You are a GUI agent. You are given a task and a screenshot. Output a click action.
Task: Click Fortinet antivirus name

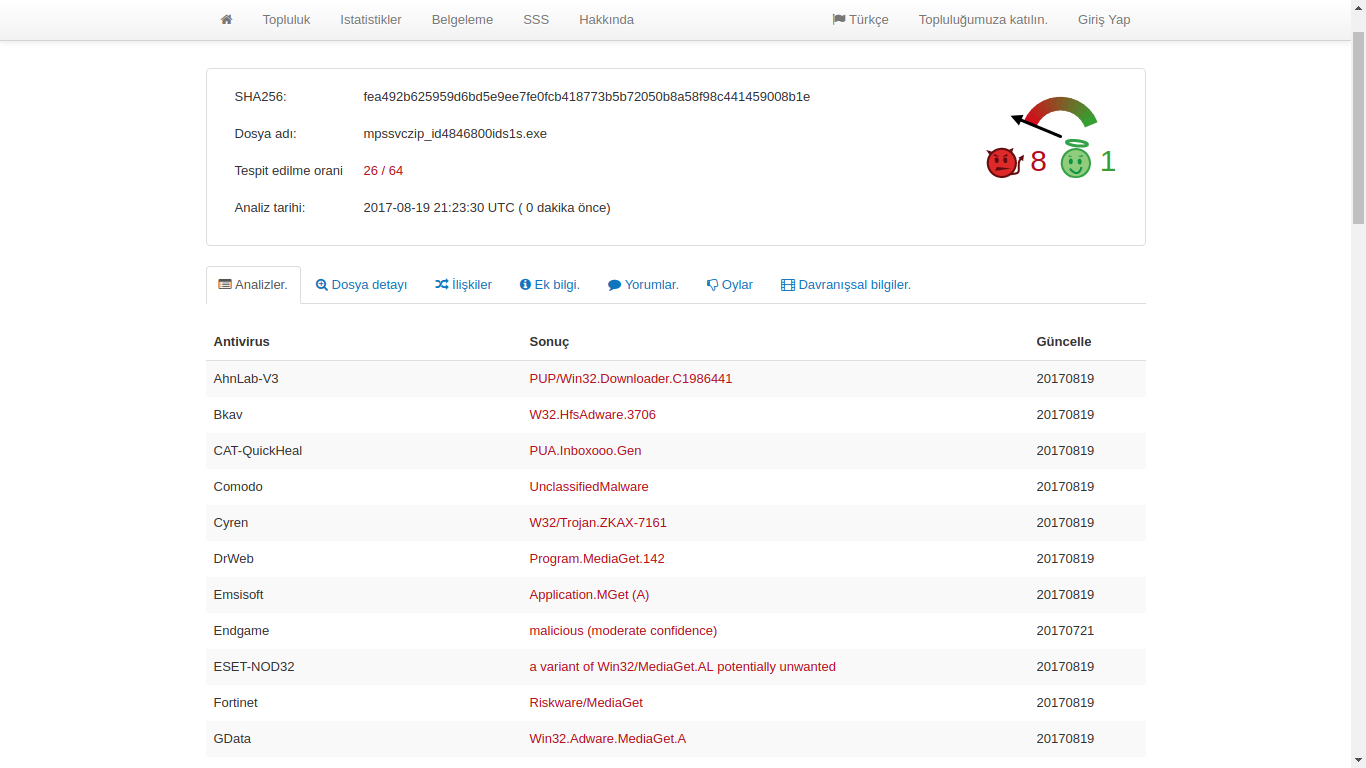tap(236, 703)
